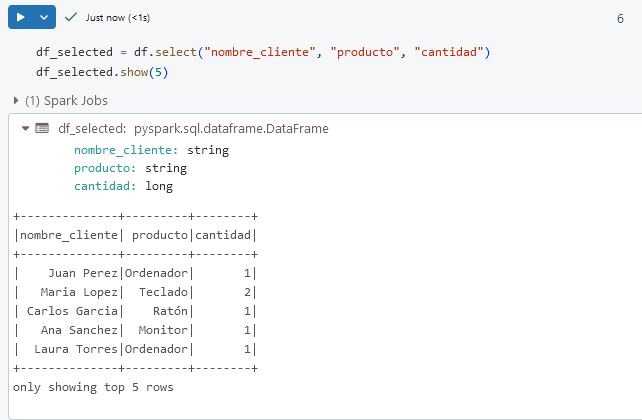The height and width of the screenshot is (420, 642).
Task: Click cell number 6 indicator
Action: tap(621, 19)
